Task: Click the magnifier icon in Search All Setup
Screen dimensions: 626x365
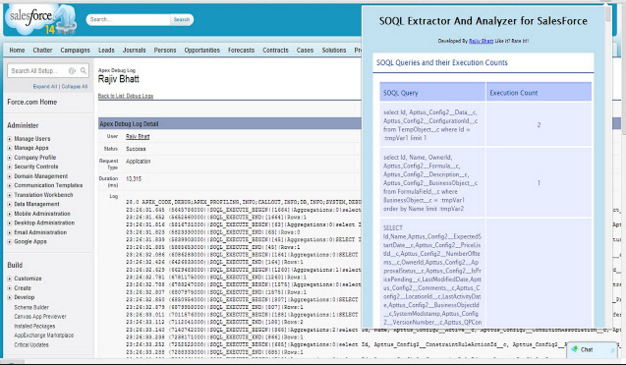Action: pos(83,71)
